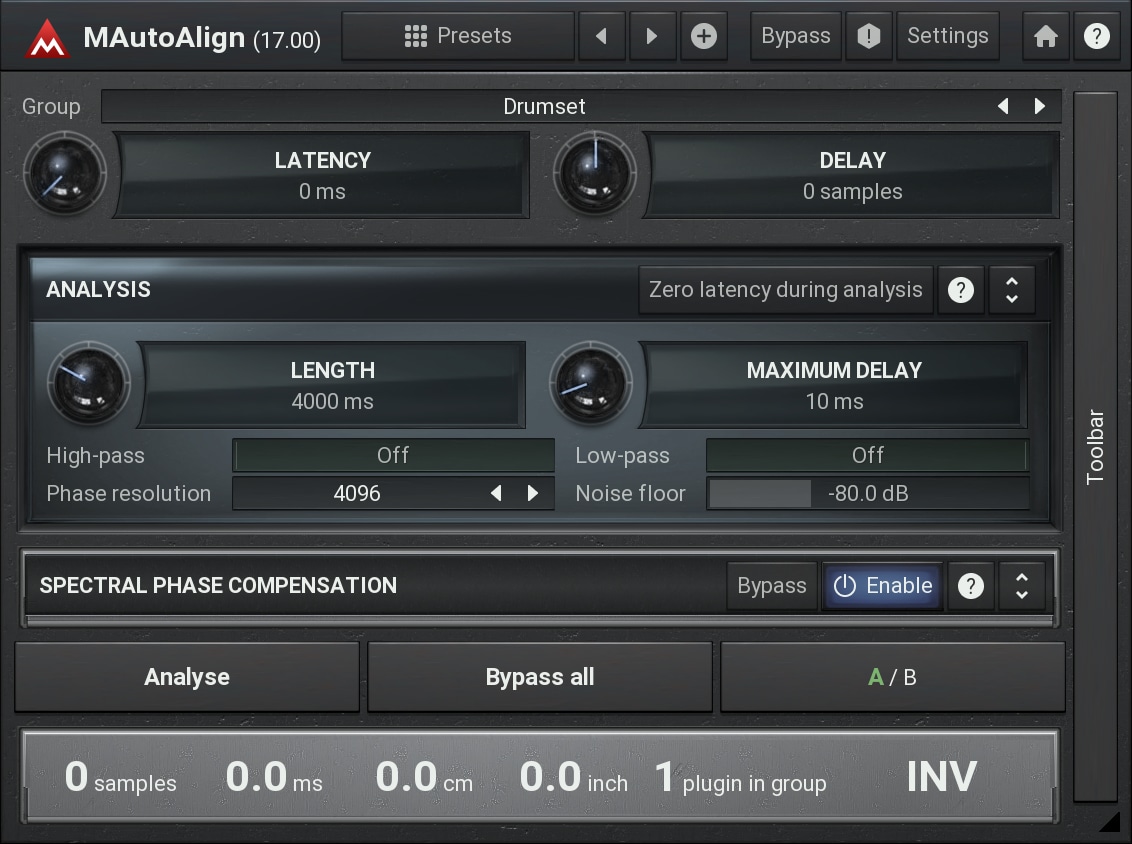1132x844 pixels.
Task: Click the exclamation panic icon beside Bypass
Action: [869, 36]
